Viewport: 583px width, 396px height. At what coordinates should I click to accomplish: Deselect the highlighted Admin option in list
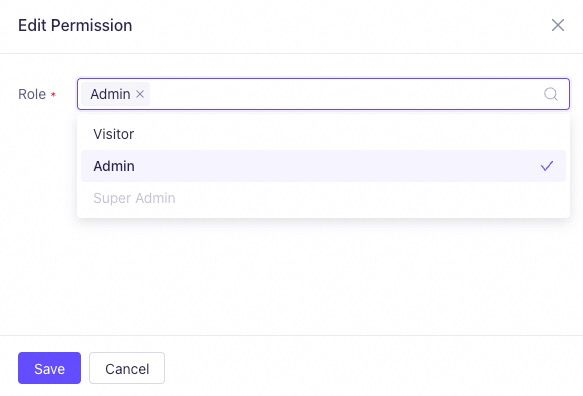[x=323, y=166]
